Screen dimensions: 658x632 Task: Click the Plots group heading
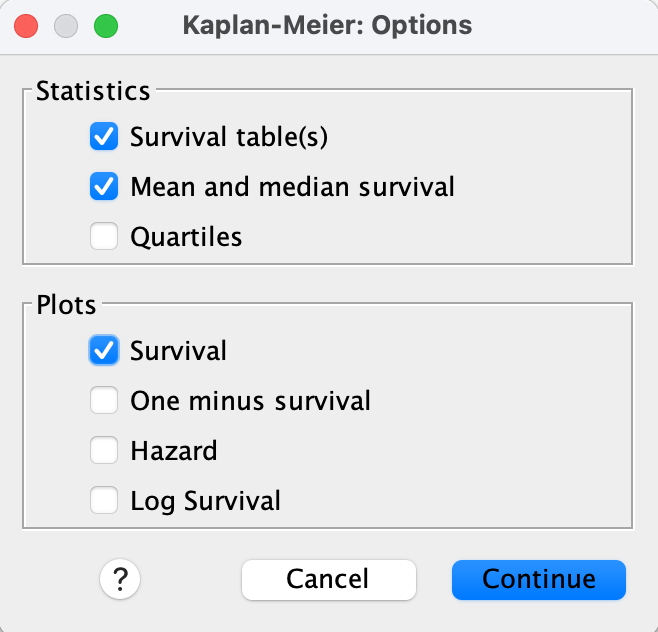(x=67, y=304)
